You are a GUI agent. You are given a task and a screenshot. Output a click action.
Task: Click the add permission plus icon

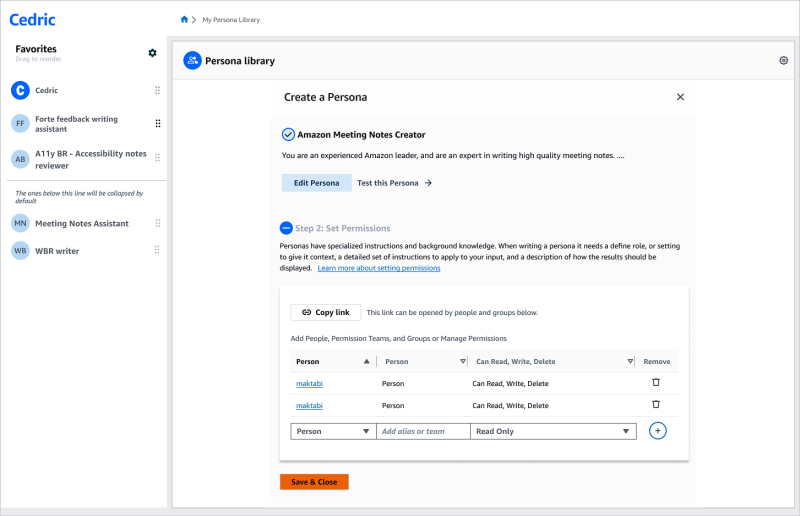(x=657, y=431)
